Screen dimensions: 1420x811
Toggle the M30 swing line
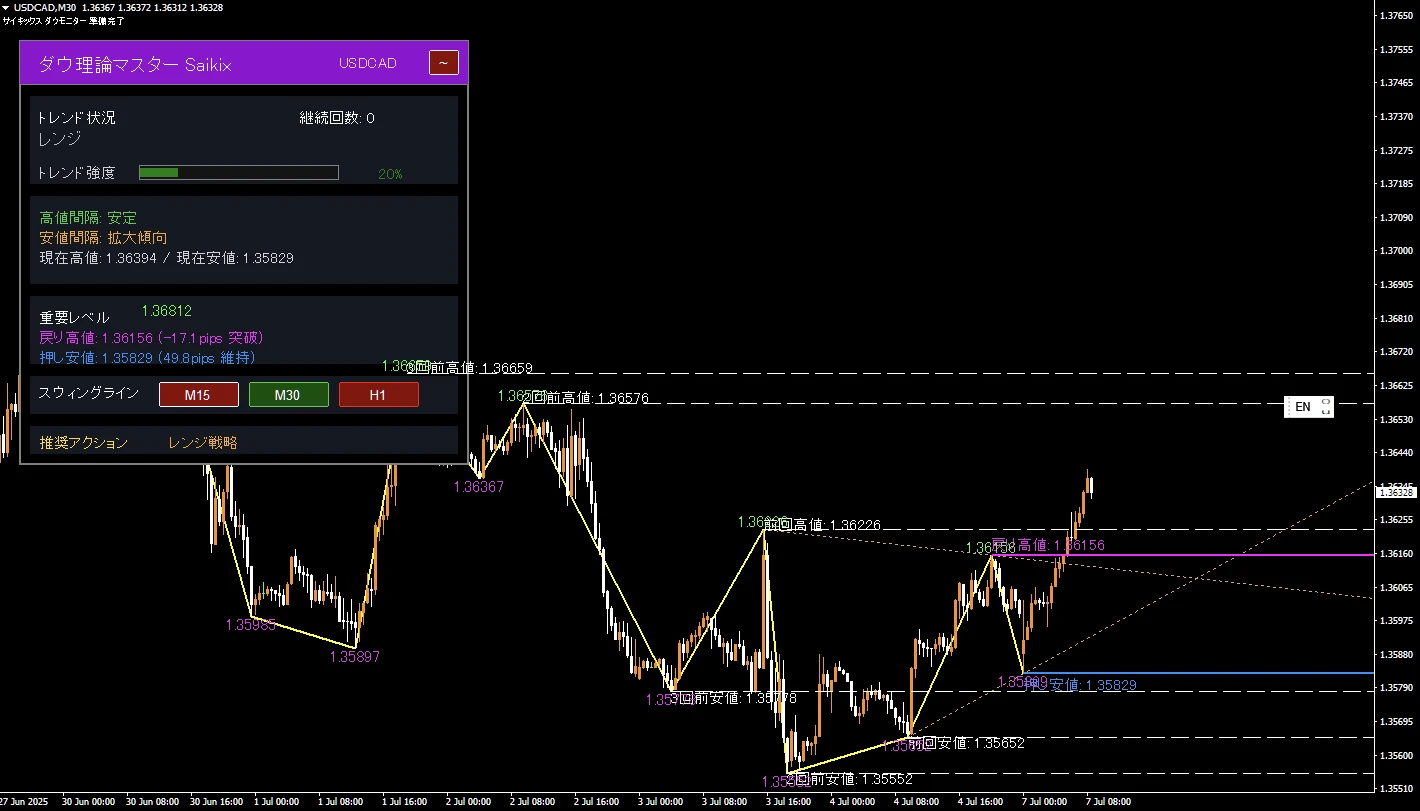click(x=288, y=395)
